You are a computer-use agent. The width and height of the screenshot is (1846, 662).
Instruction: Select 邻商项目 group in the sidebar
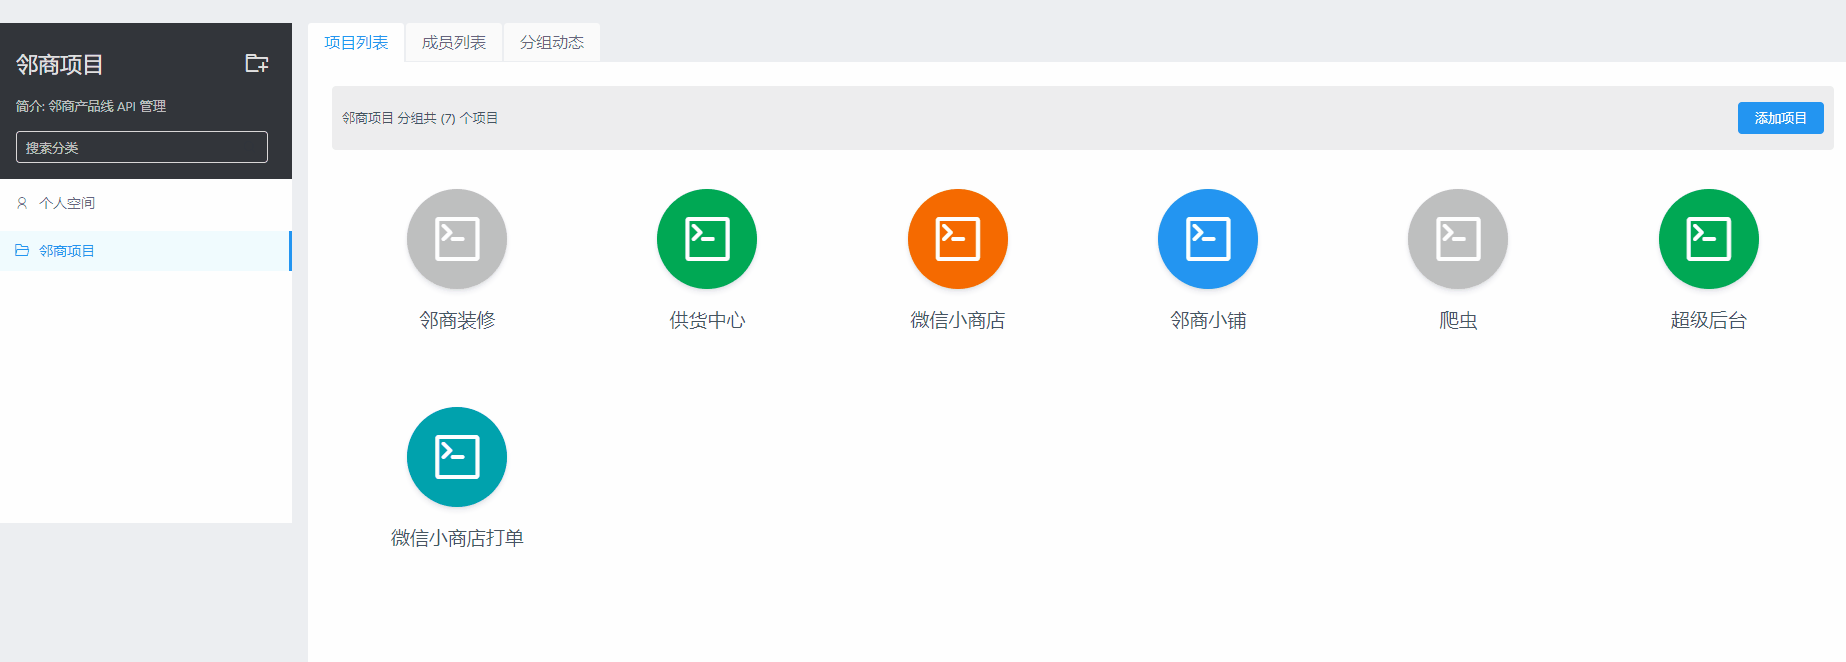[x=146, y=251]
